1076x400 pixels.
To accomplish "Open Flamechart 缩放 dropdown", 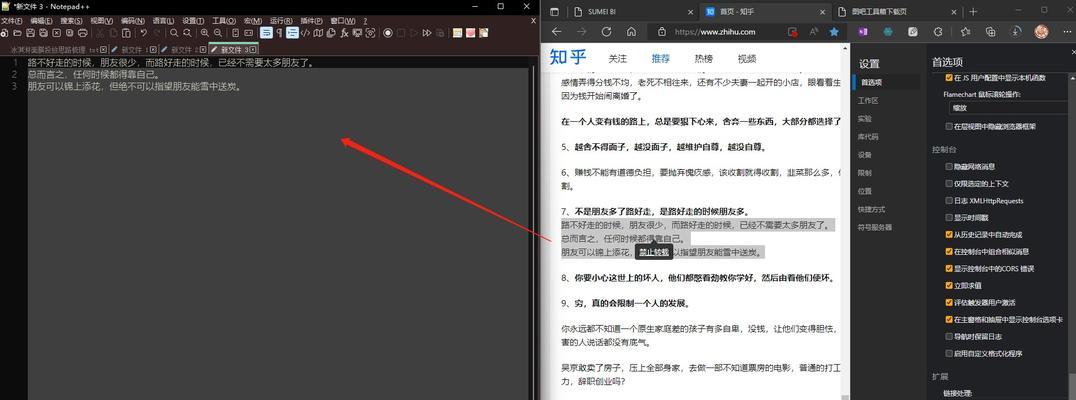I will 1010,108.
